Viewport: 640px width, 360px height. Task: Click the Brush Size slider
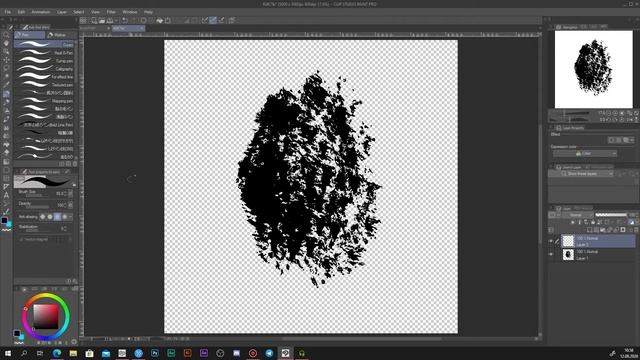37,196
